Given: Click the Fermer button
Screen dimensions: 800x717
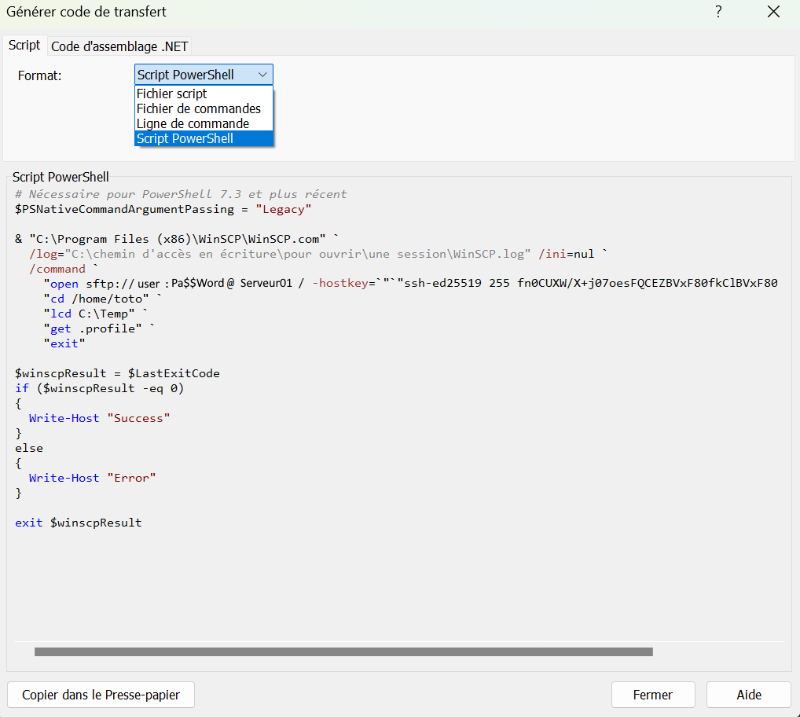Looking at the screenshot, I should [653, 695].
